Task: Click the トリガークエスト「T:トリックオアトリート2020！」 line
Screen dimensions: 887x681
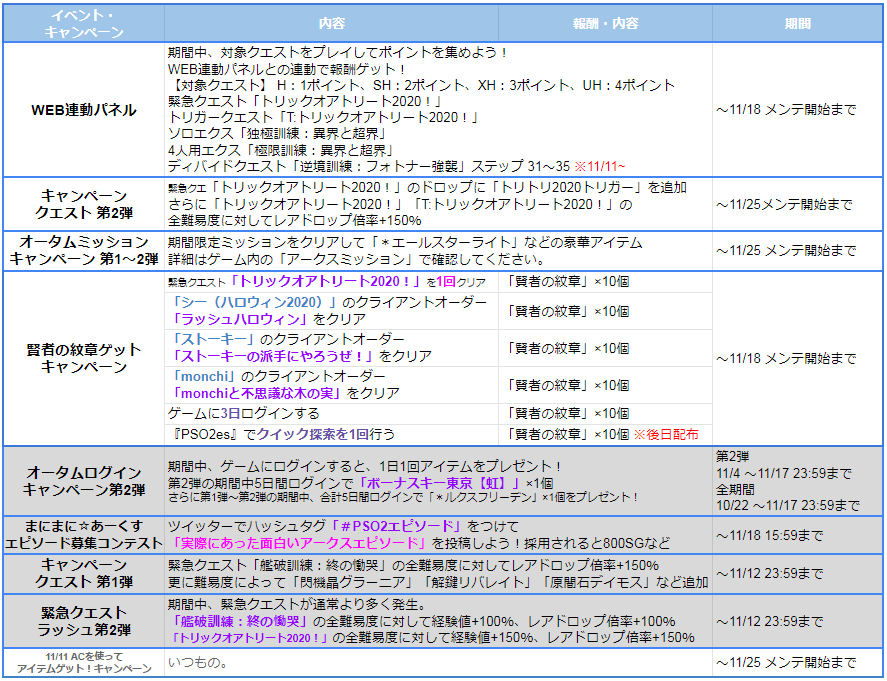Action: [324, 118]
